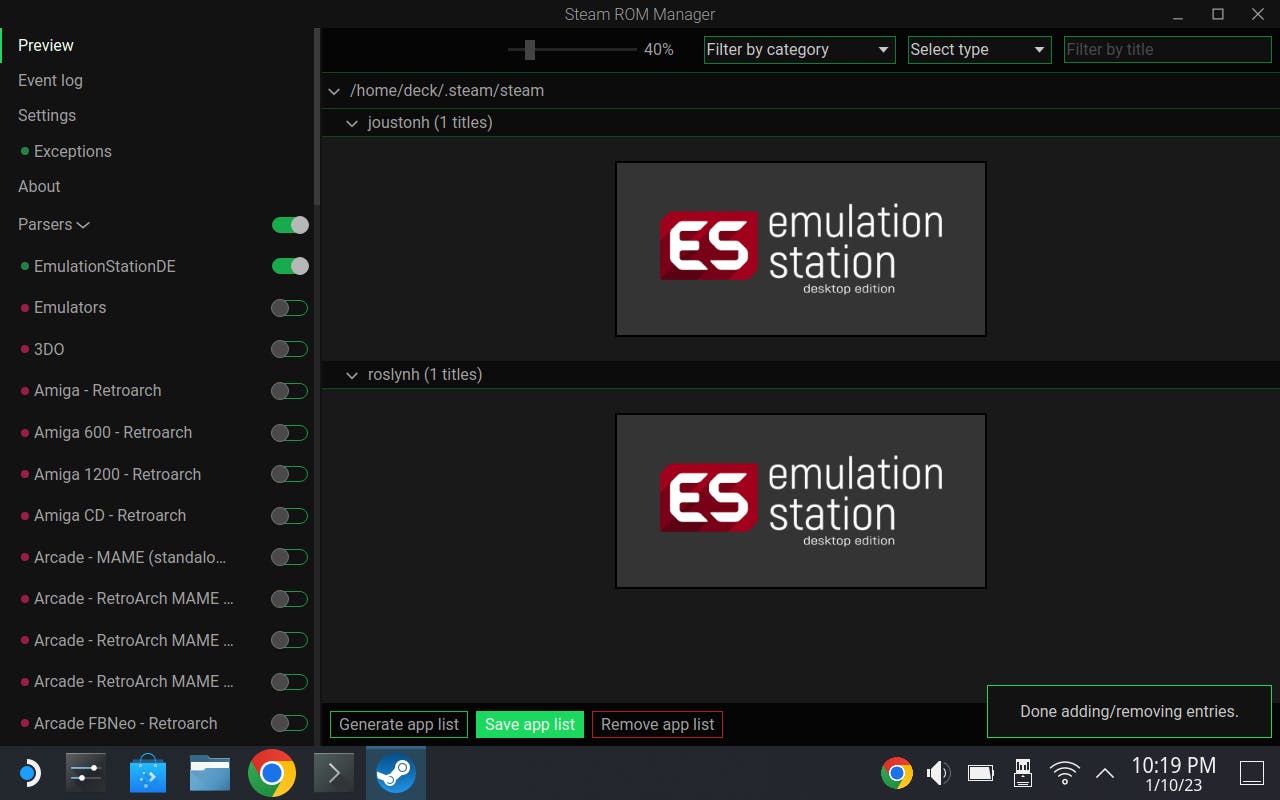1280x800 pixels.
Task: Enable Amiga 1200 - Retroarch toggle
Action: 290,474
